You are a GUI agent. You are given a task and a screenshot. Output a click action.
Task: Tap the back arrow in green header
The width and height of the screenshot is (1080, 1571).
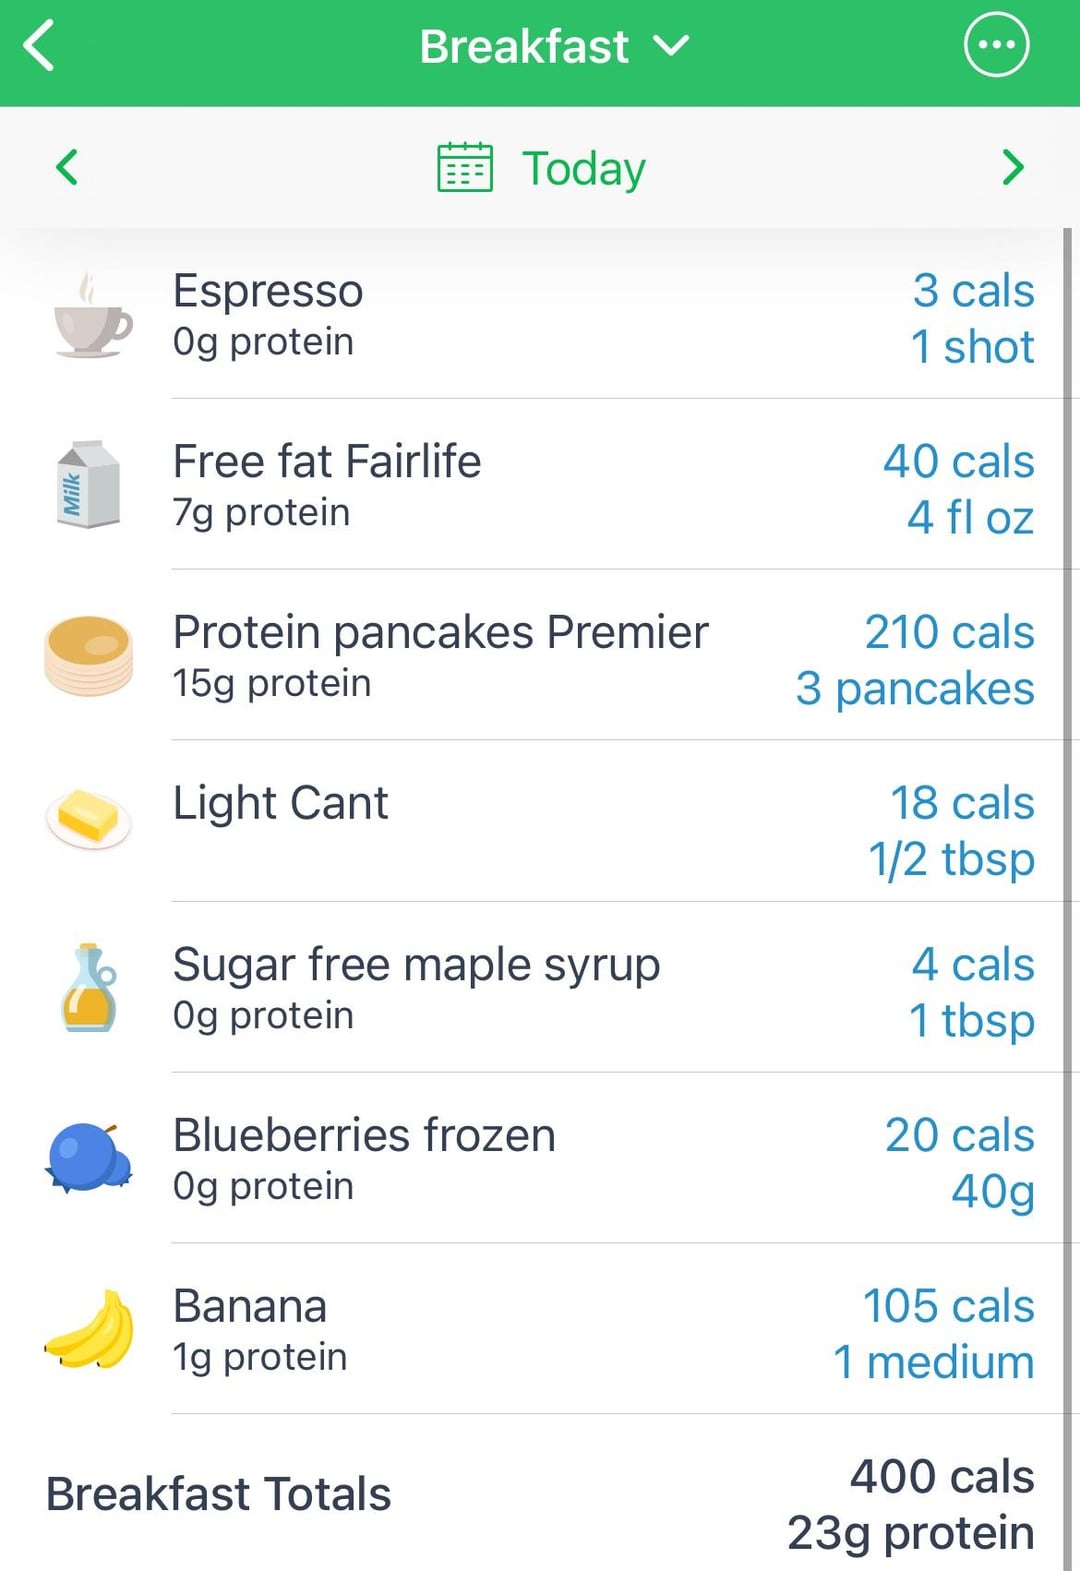40,46
